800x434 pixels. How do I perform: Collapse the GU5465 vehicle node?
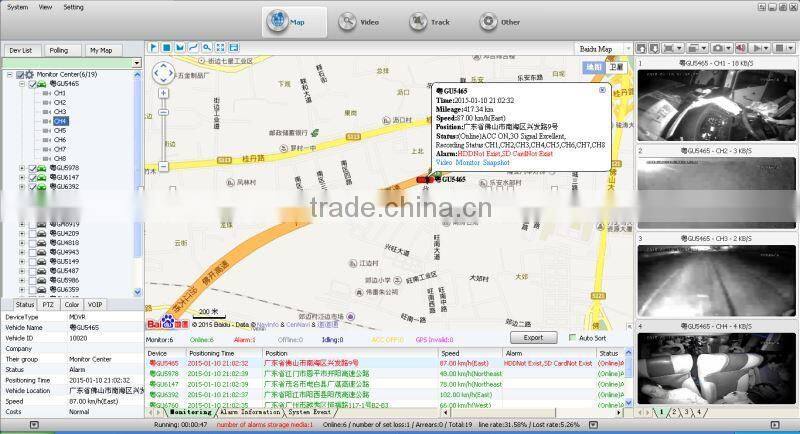(22, 84)
